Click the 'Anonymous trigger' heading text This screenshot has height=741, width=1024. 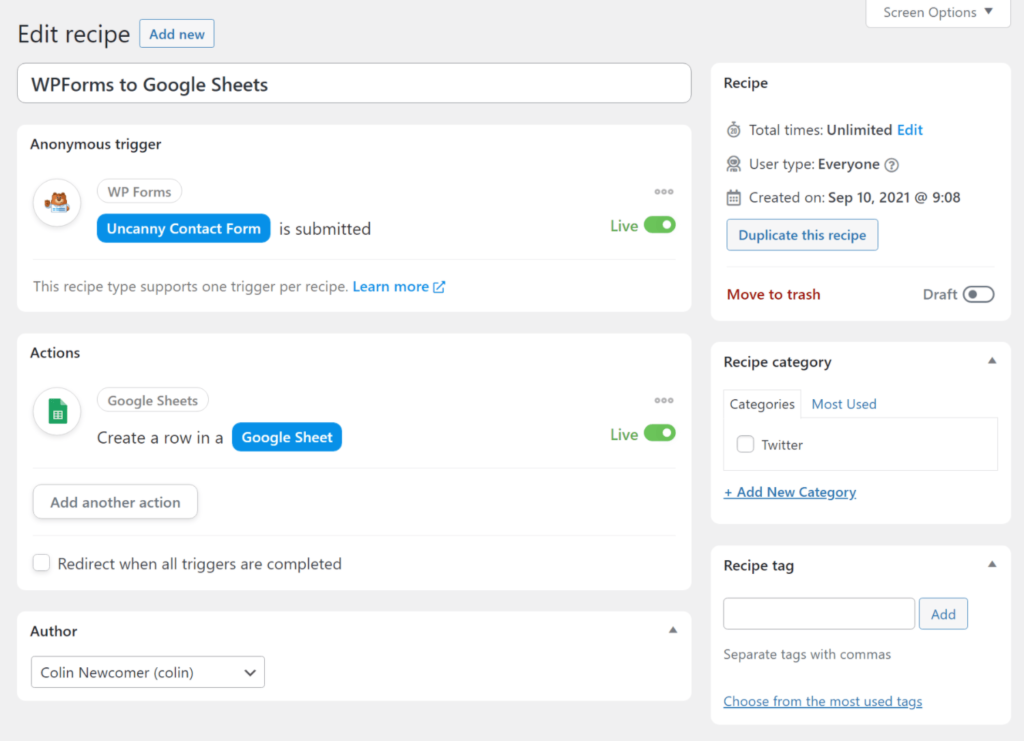[95, 144]
